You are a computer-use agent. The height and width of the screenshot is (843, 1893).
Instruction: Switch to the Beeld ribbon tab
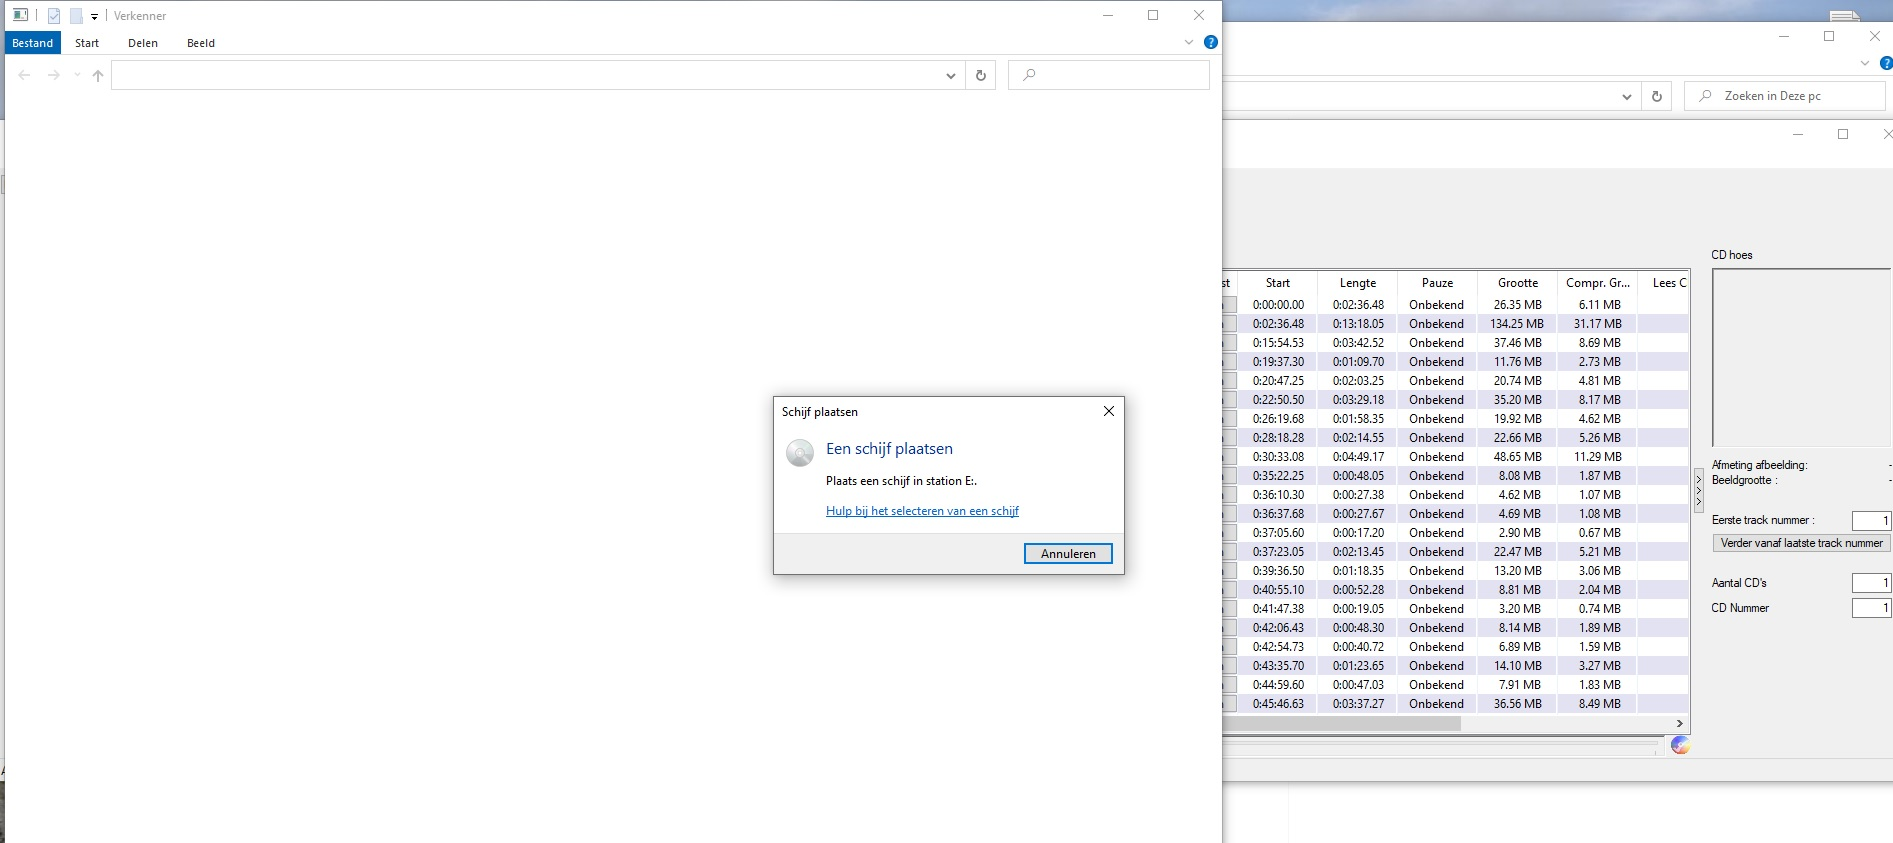click(x=201, y=43)
